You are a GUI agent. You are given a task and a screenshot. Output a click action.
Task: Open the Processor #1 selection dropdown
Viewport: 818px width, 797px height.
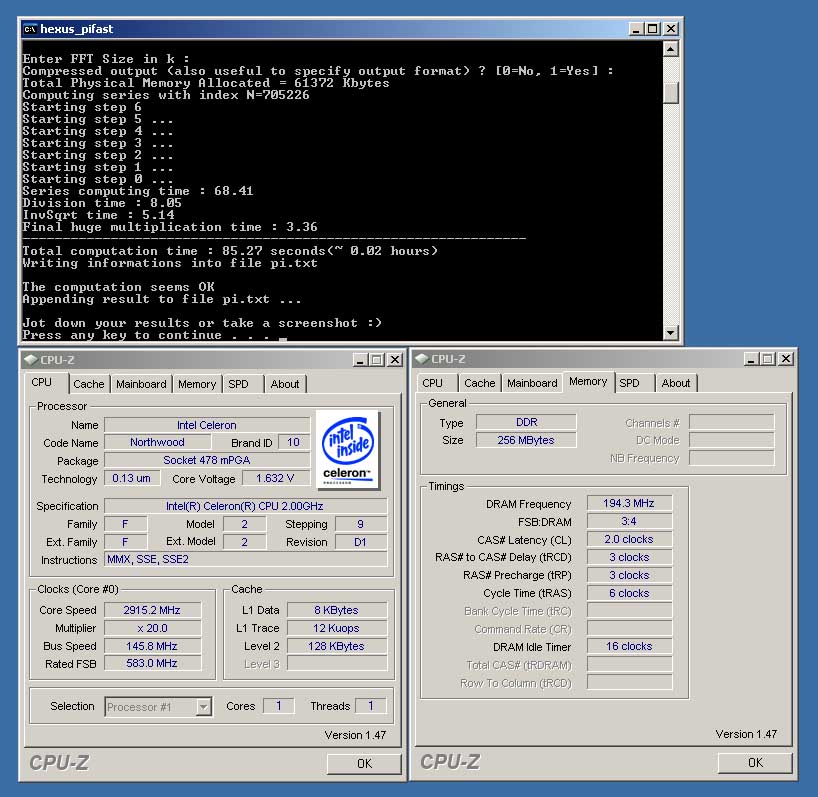pos(203,707)
